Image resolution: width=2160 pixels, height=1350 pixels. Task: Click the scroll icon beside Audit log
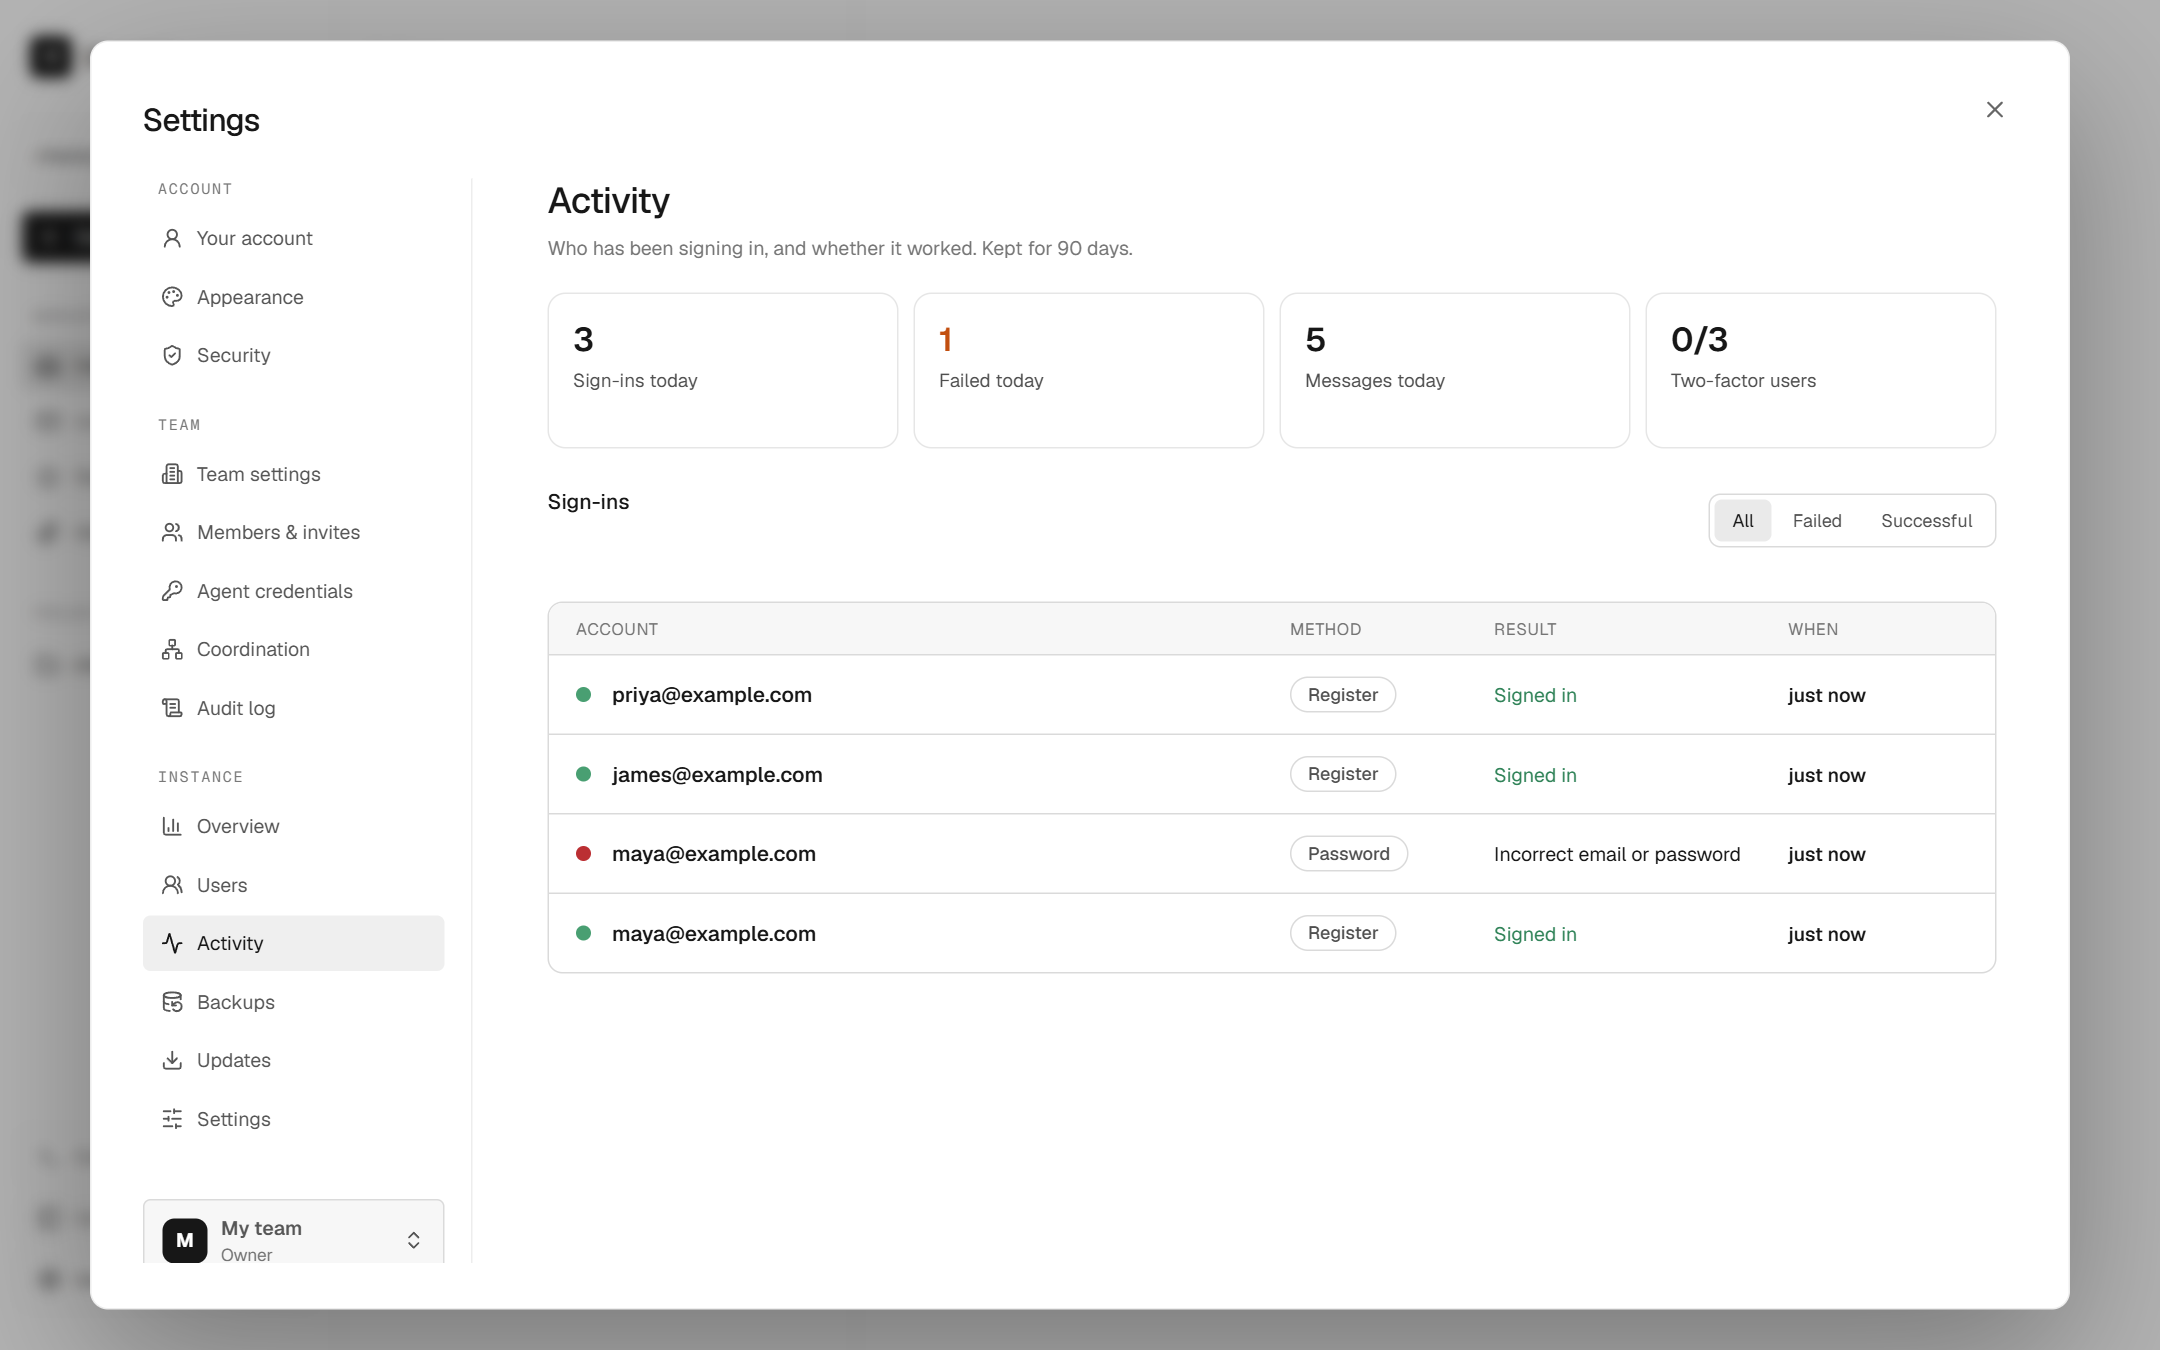172,708
